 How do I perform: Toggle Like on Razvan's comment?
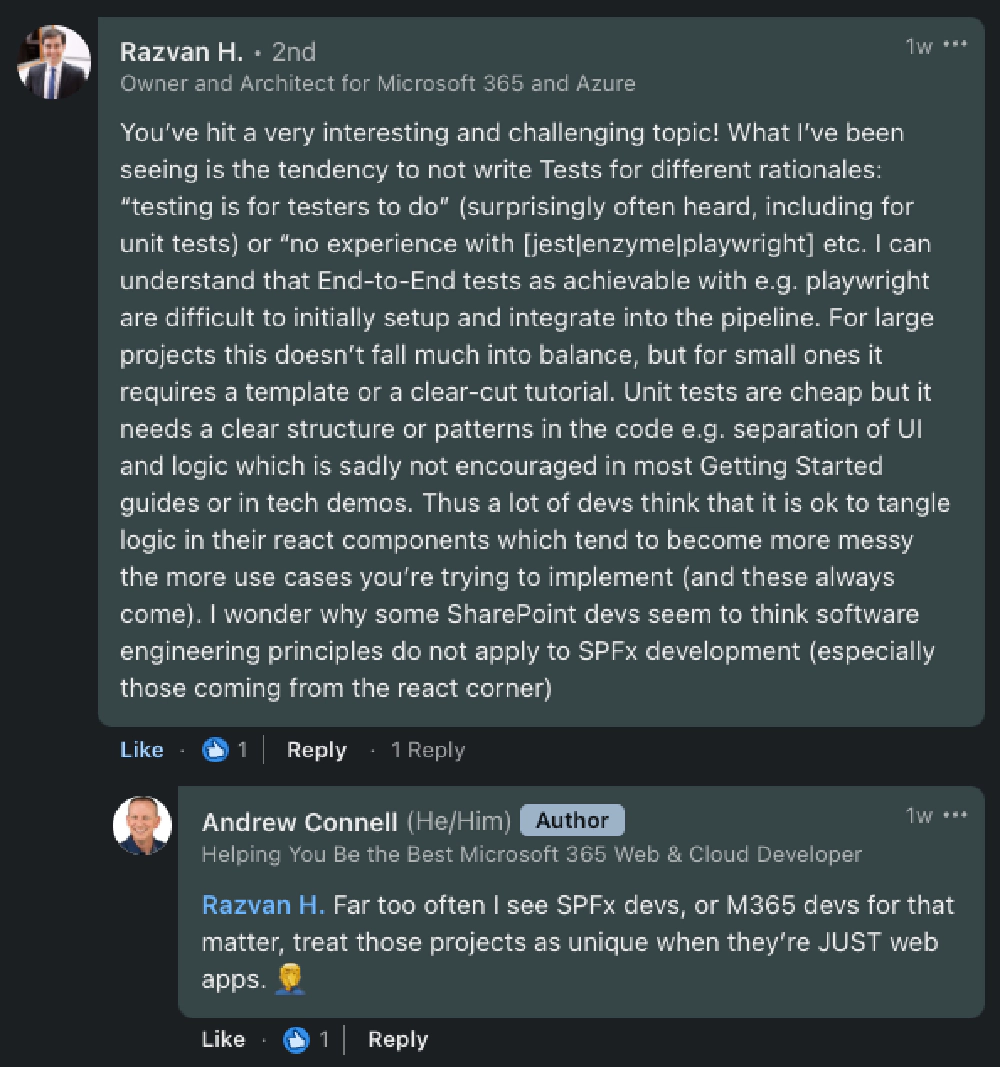click(141, 749)
